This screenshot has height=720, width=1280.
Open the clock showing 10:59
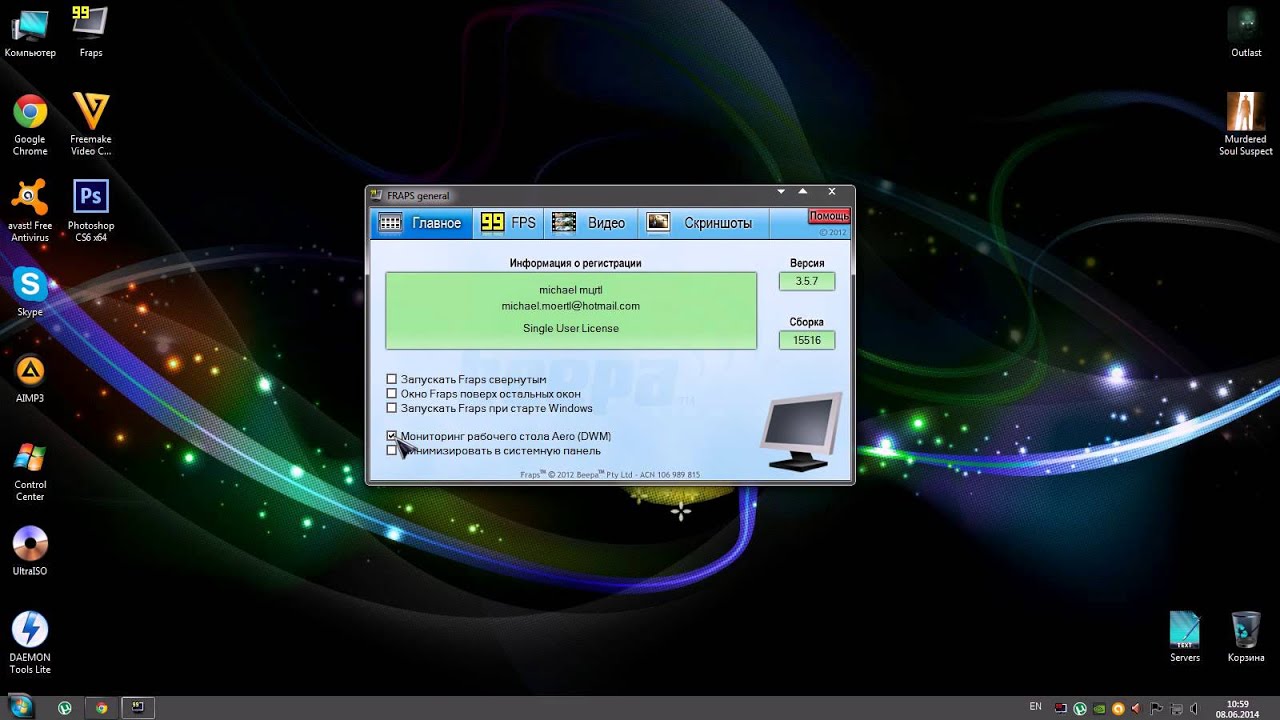[1237, 708]
